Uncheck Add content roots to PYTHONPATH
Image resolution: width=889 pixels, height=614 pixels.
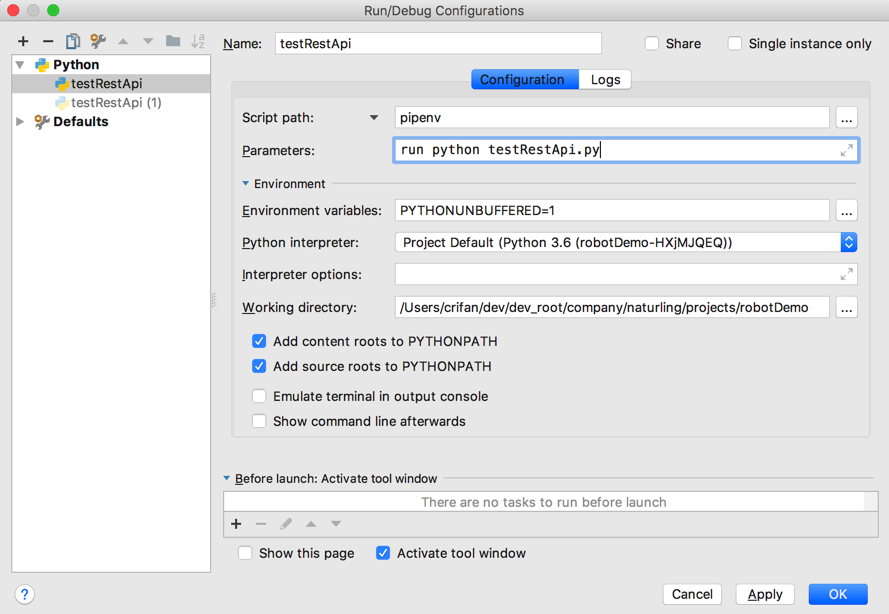(259, 341)
